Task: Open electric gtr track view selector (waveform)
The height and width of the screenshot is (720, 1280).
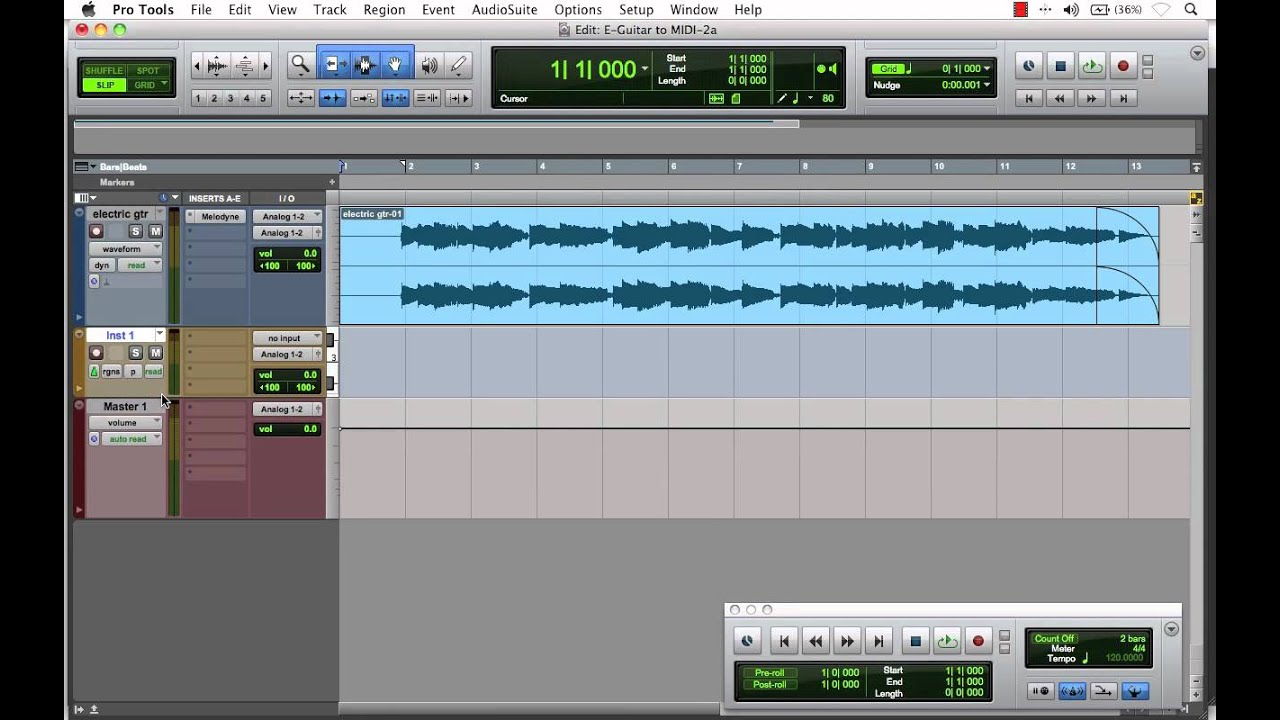Action: point(125,249)
